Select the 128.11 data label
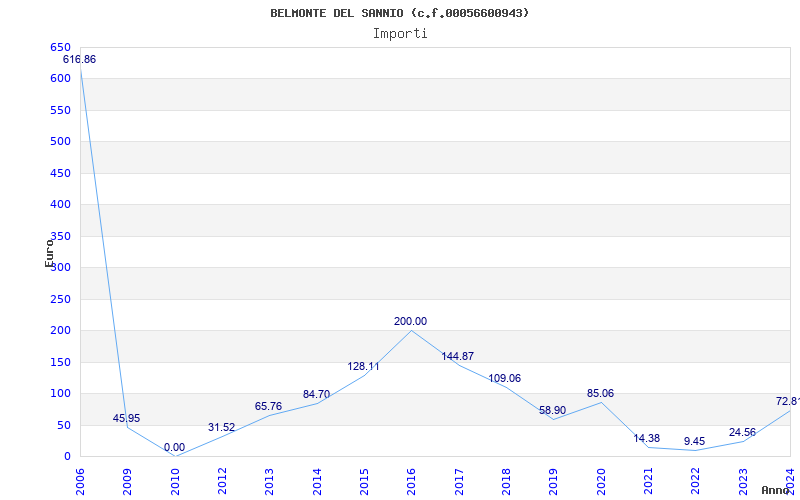800x500 pixels. (x=363, y=366)
